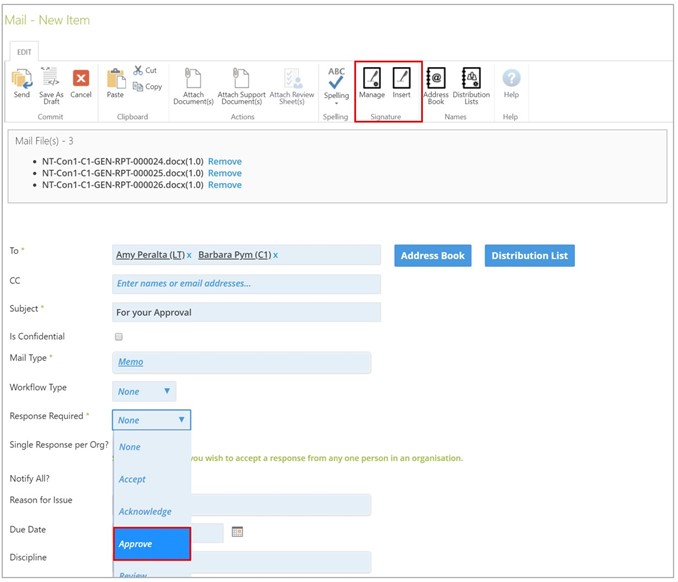Image resolution: width=678 pixels, height=582 pixels.
Task: Remove recipient Amy Peralta (LT)
Action: coord(189,256)
